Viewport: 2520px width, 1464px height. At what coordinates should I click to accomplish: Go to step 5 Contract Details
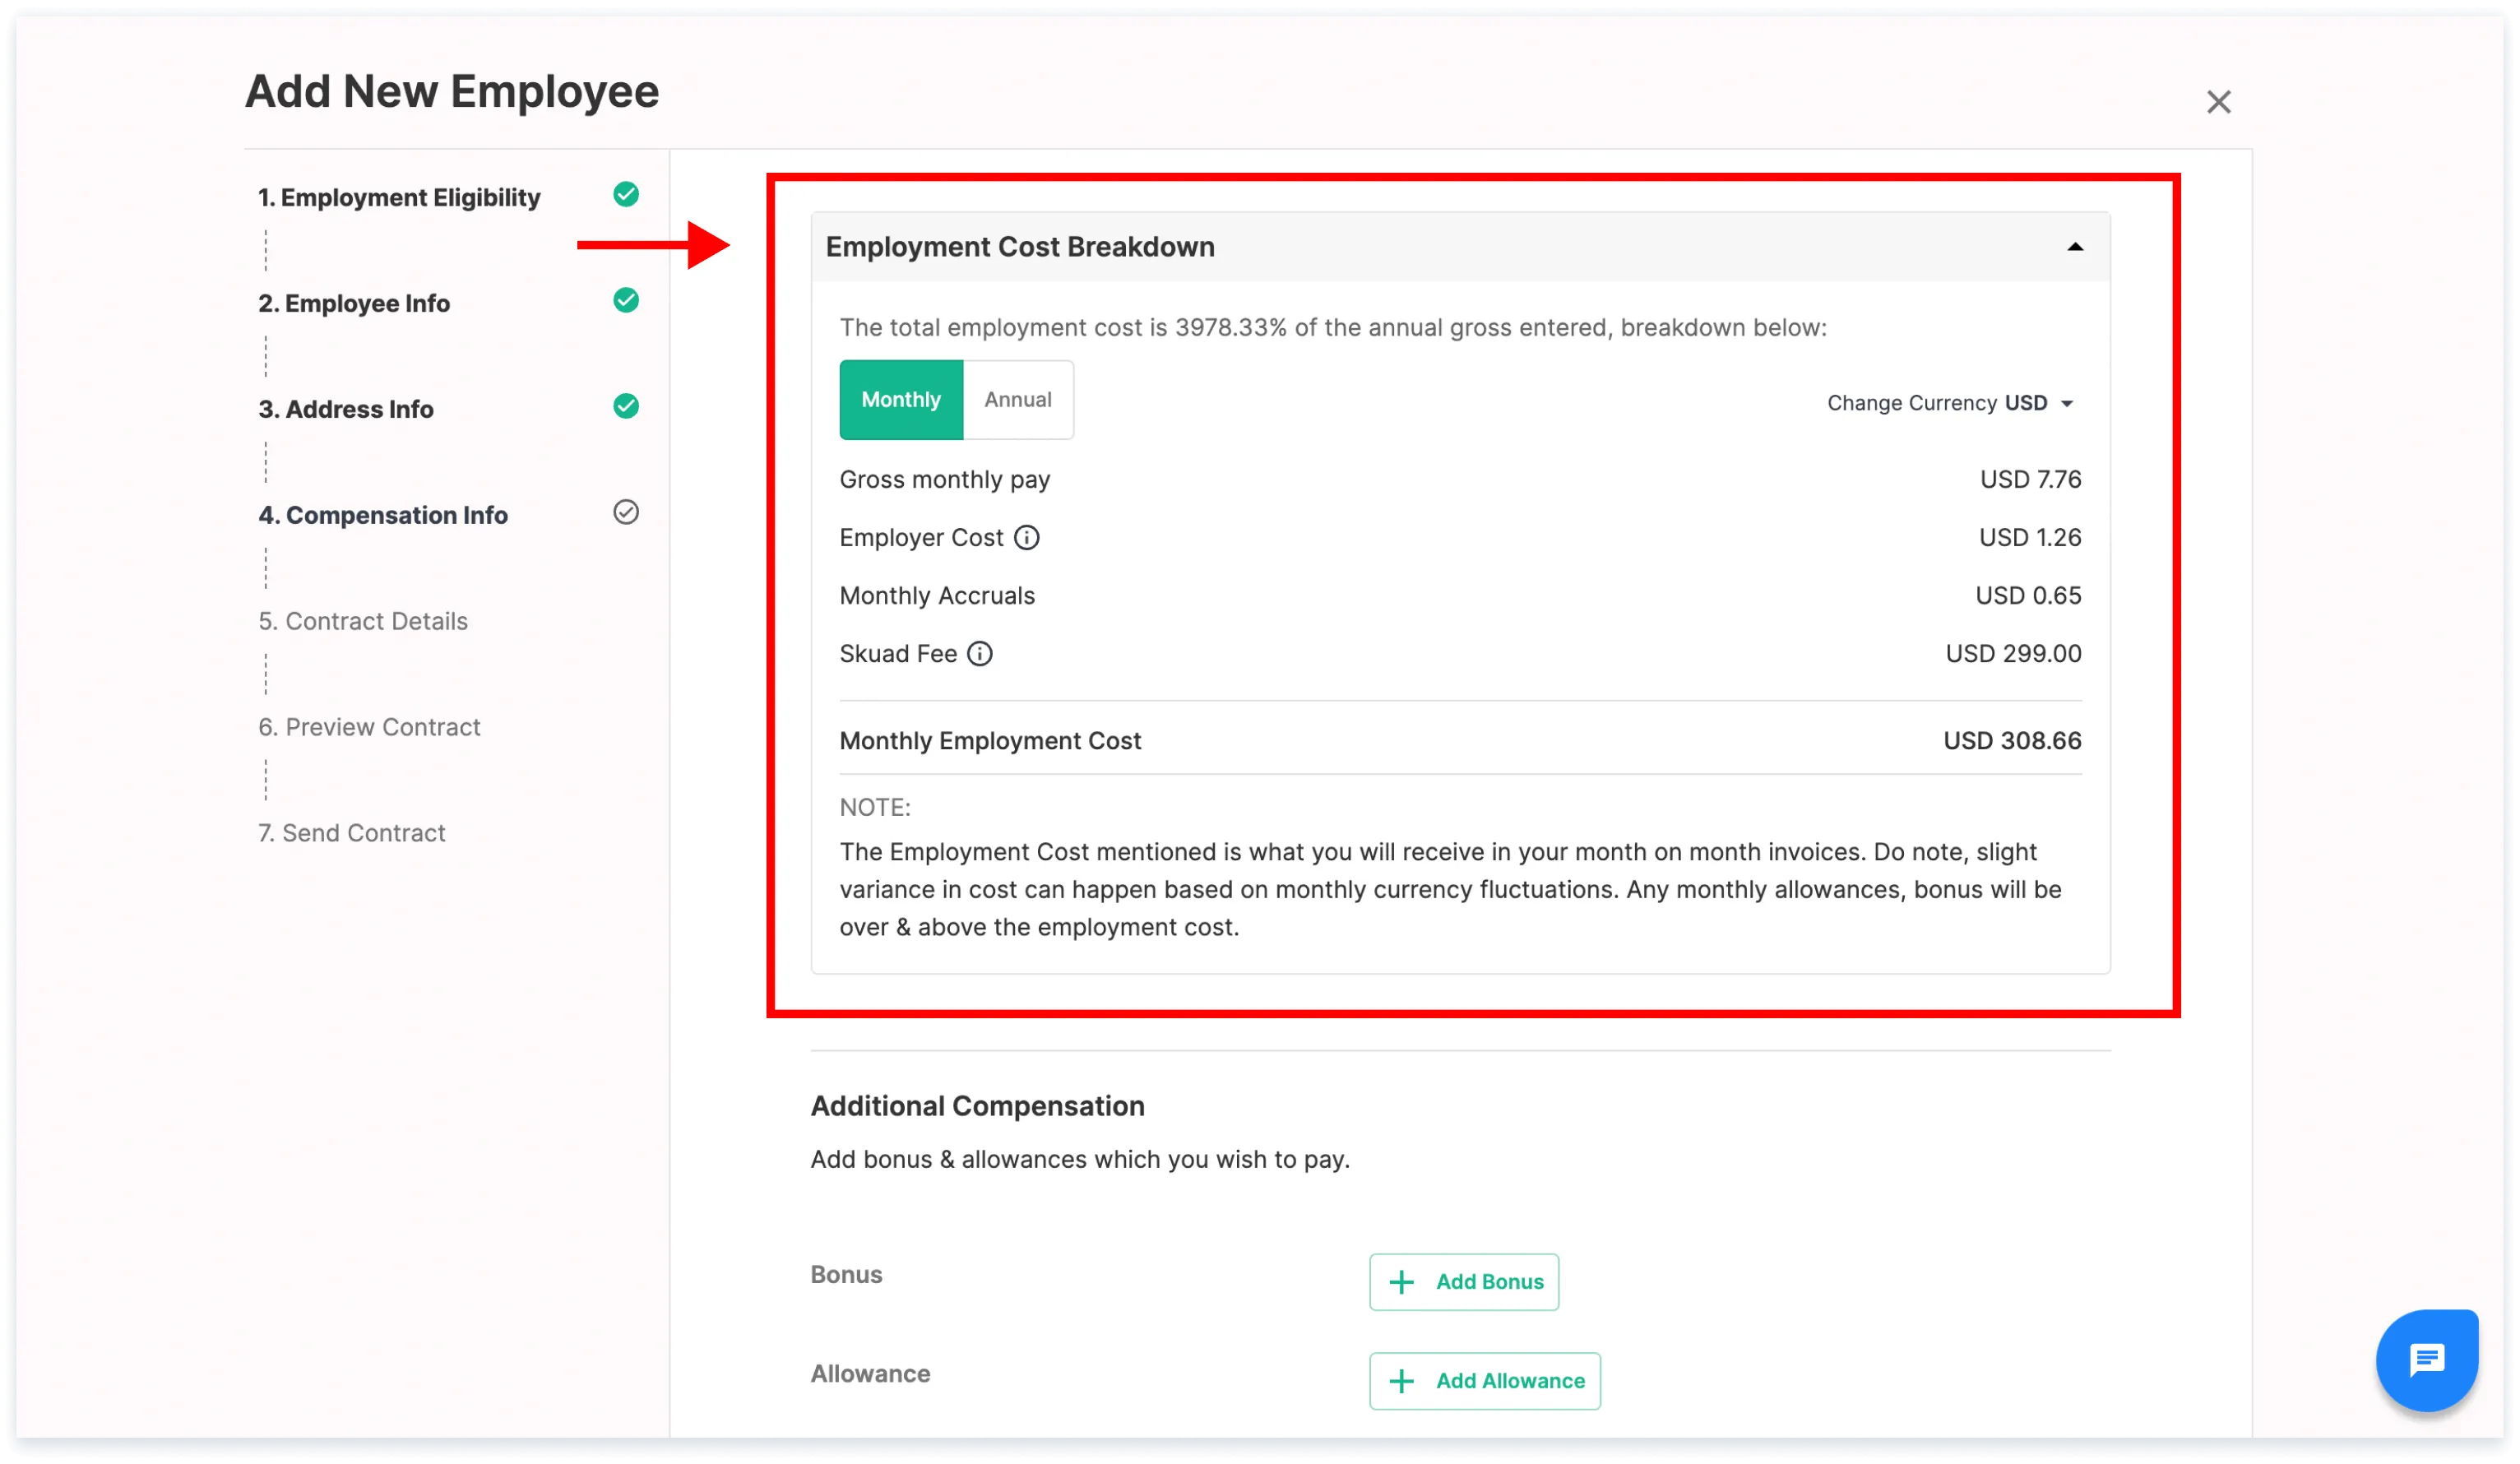362,621
